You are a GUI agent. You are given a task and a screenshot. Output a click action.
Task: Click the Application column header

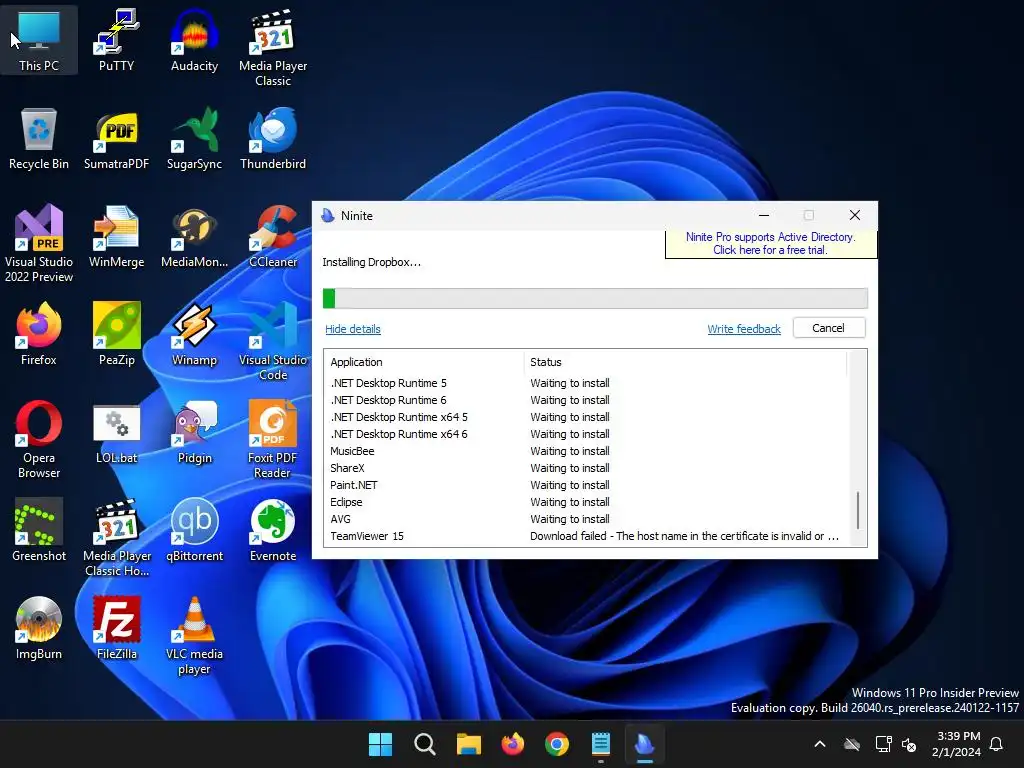424,362
